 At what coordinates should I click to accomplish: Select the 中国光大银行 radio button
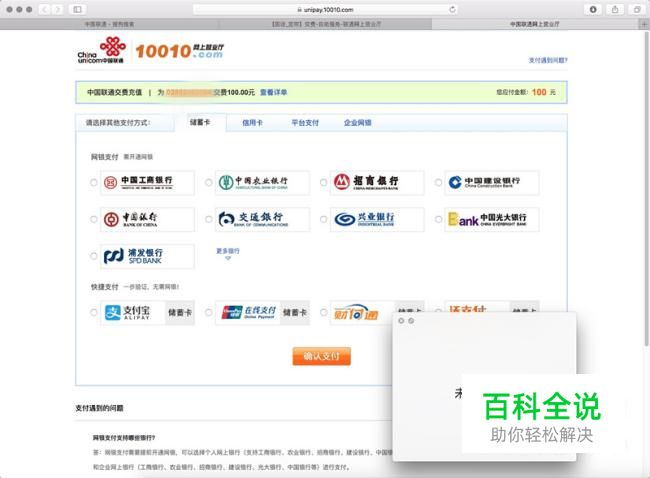point(438,219)
